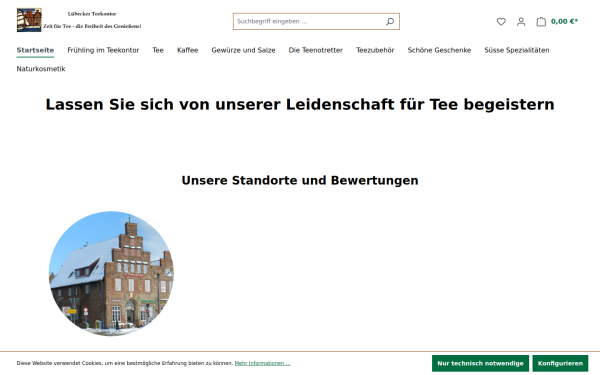Open the Mehr Informationen cookie link
This screenshot has width=600, height=375.
pyautogui.click(x=262, y=363)
